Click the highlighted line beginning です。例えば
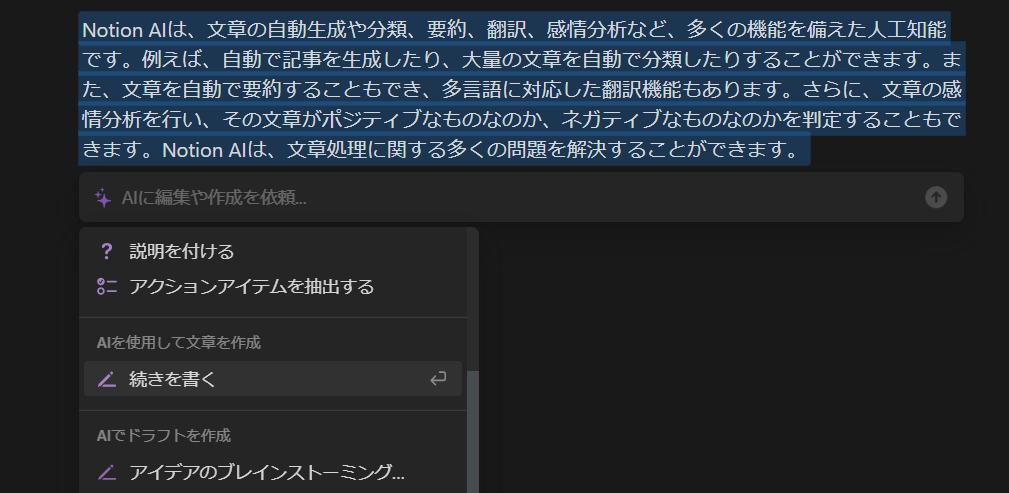Screen dimensions: 1009x493 [521, 60]
